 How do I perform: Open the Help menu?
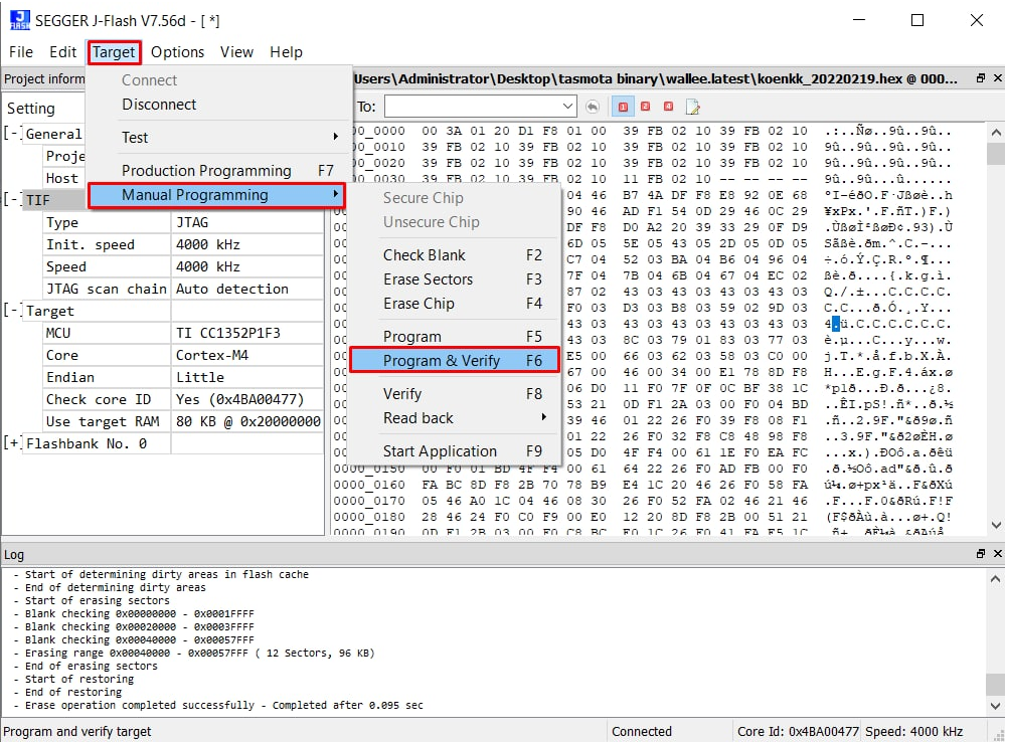tap(286, 52)
